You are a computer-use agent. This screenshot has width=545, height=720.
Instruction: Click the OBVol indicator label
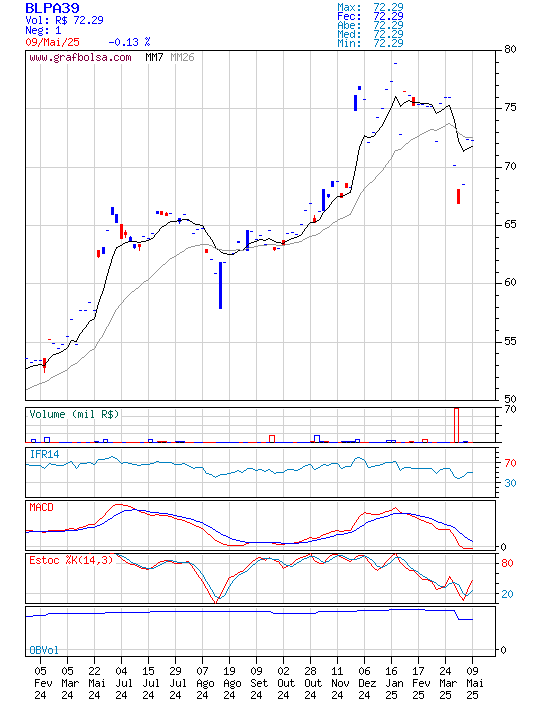44,650
